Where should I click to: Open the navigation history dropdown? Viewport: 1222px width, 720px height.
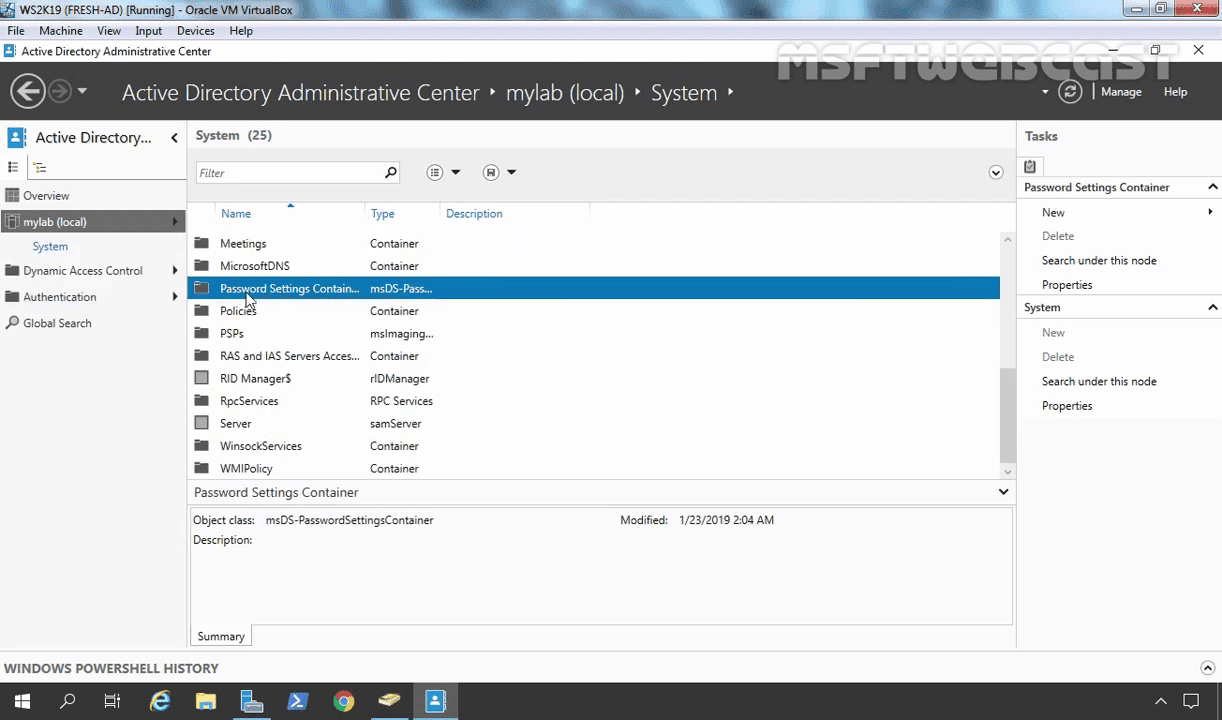(x=82, y=92)
